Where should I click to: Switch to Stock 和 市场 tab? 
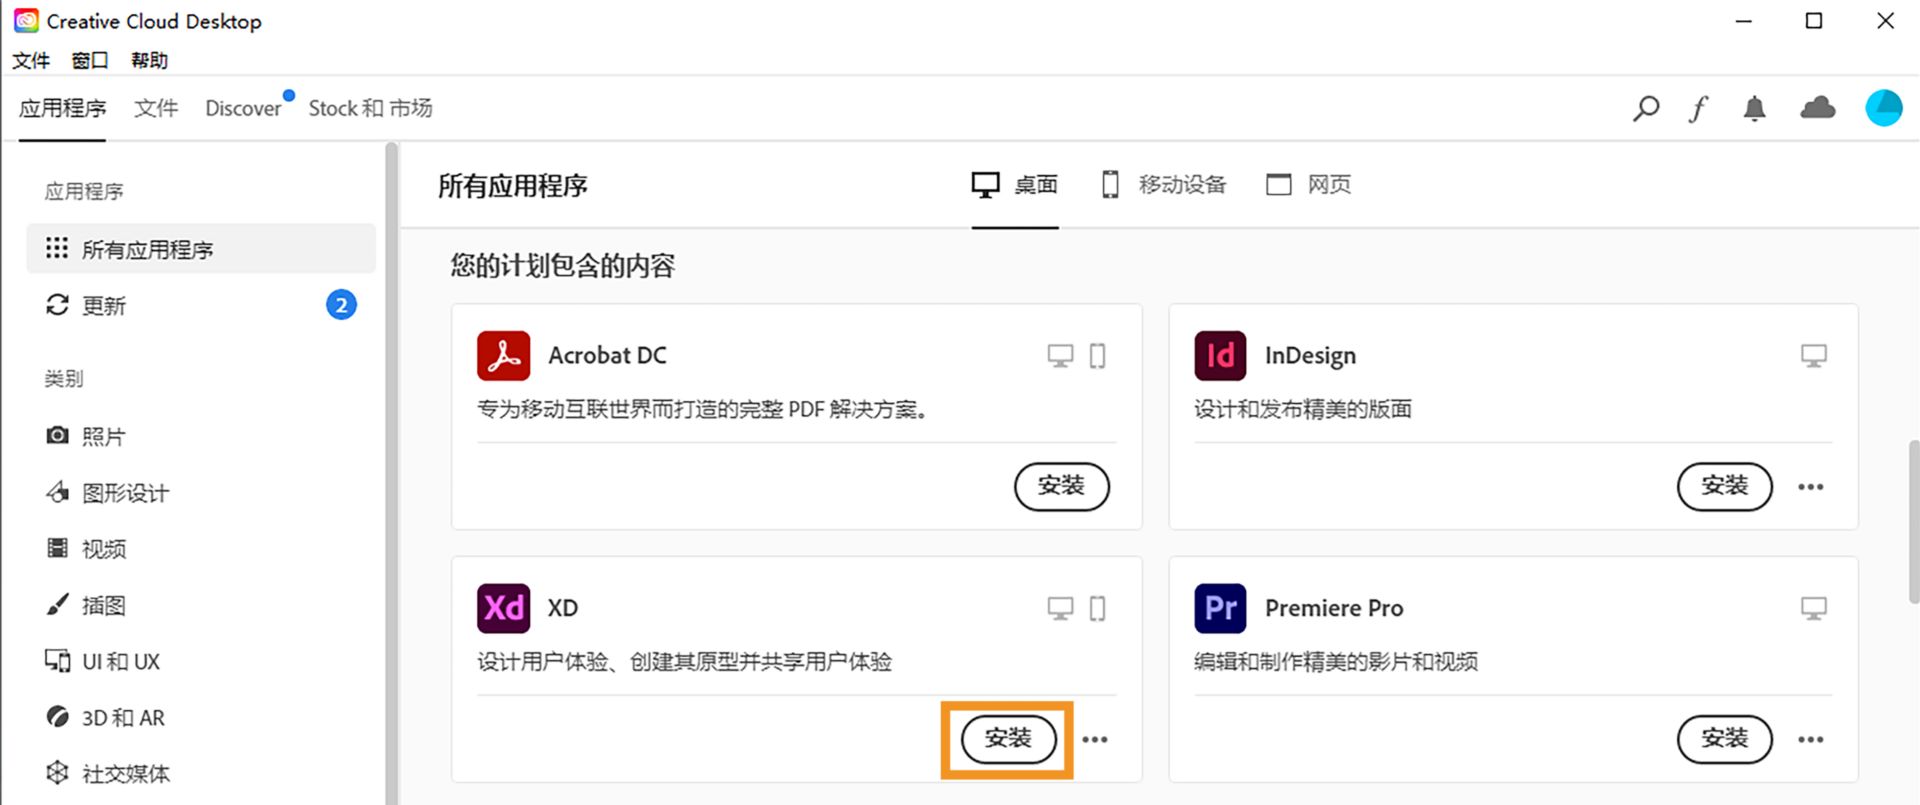click(370, 108)
